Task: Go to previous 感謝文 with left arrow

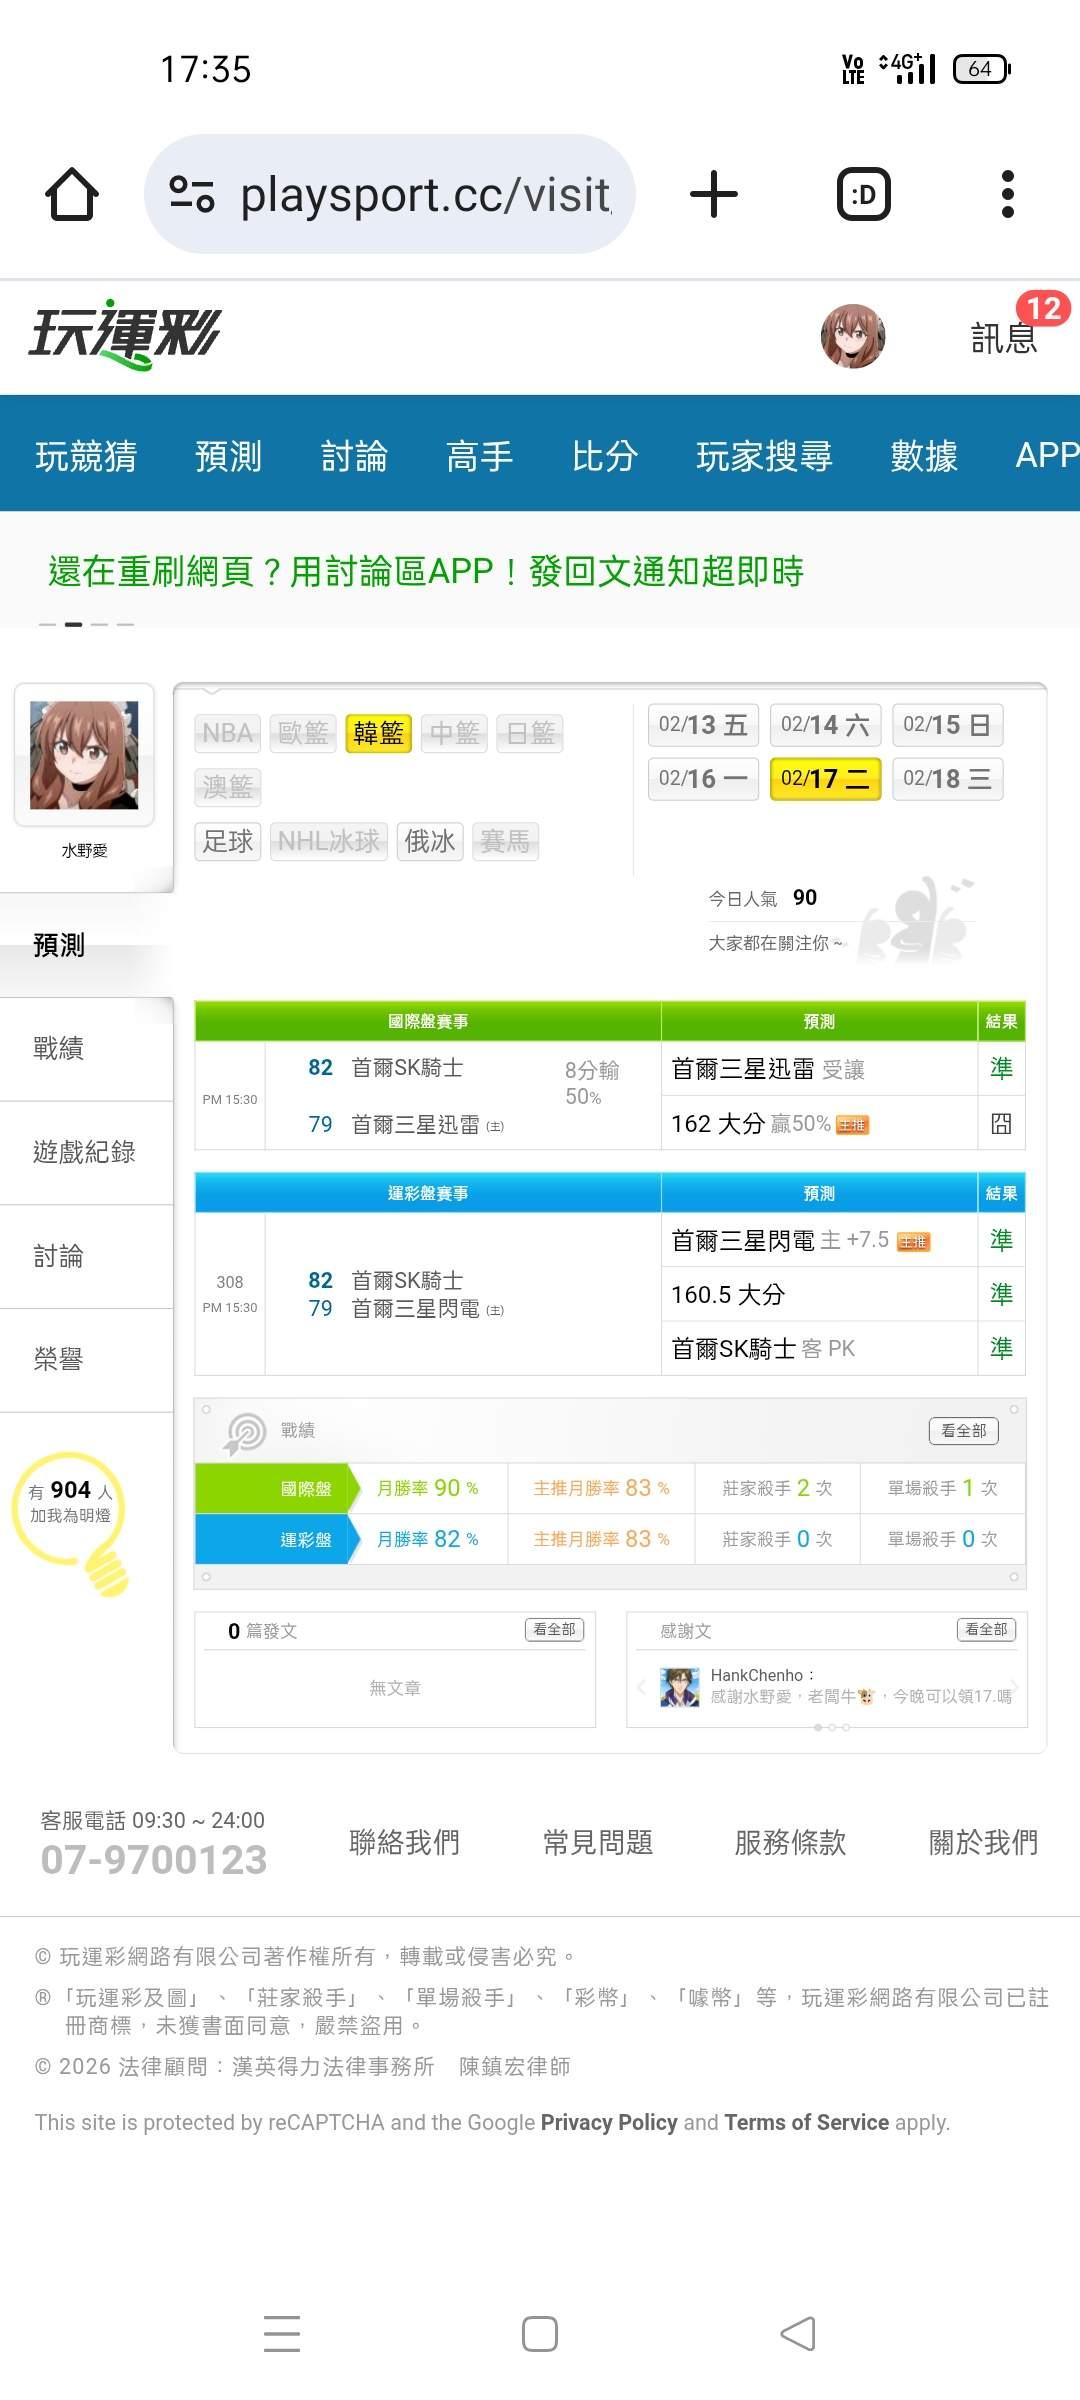Action: click(x=641, y=1687)
